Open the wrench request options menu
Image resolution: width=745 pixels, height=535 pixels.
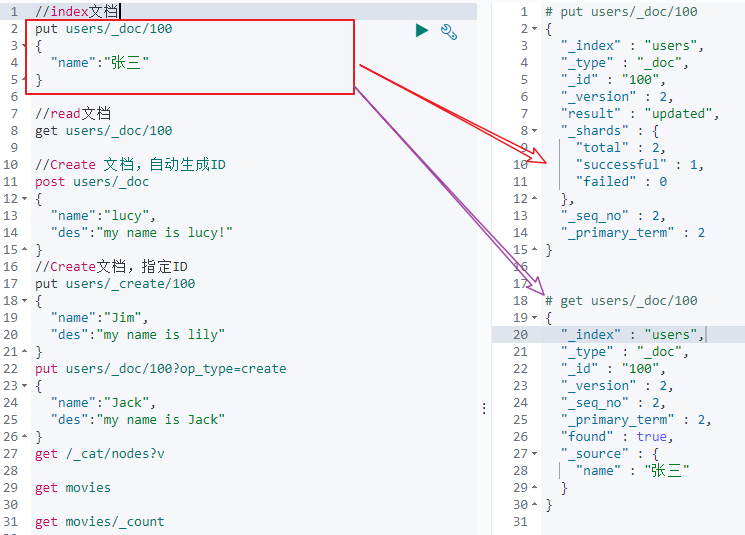coord(449,31)
